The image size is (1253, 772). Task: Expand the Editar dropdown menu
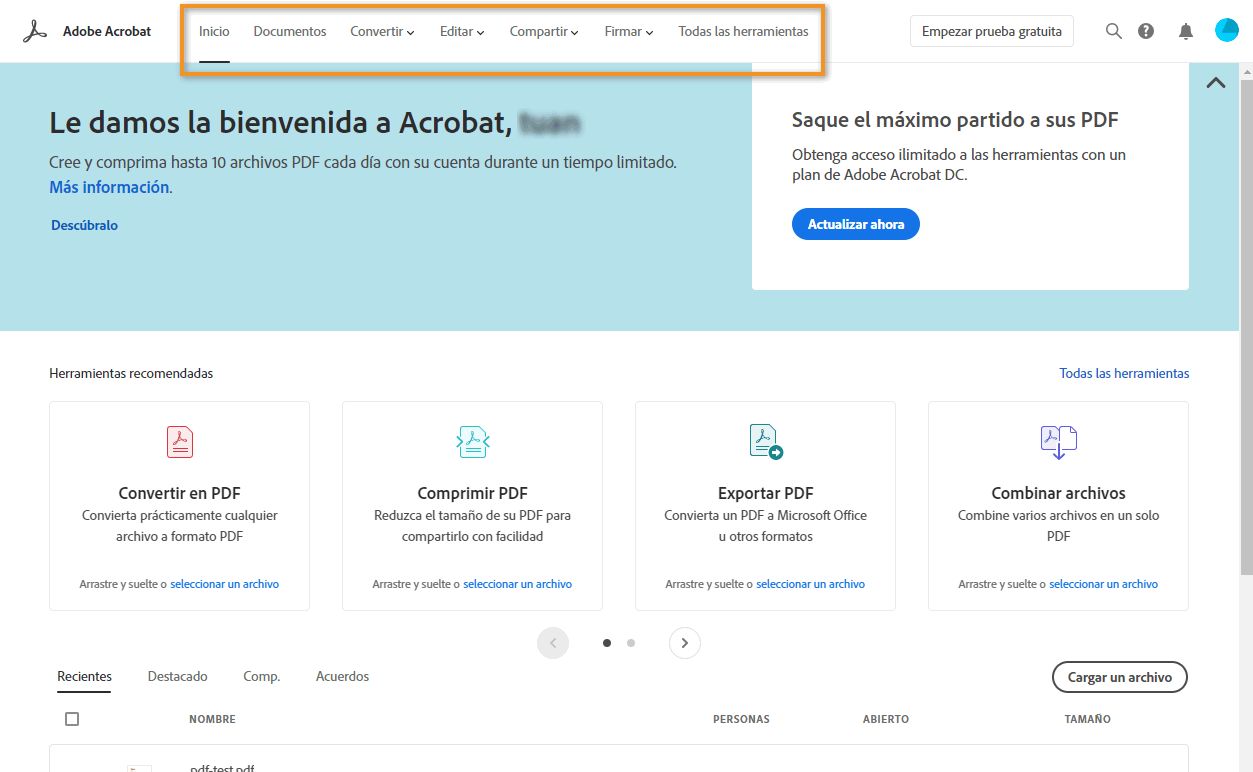click(462, 31)
